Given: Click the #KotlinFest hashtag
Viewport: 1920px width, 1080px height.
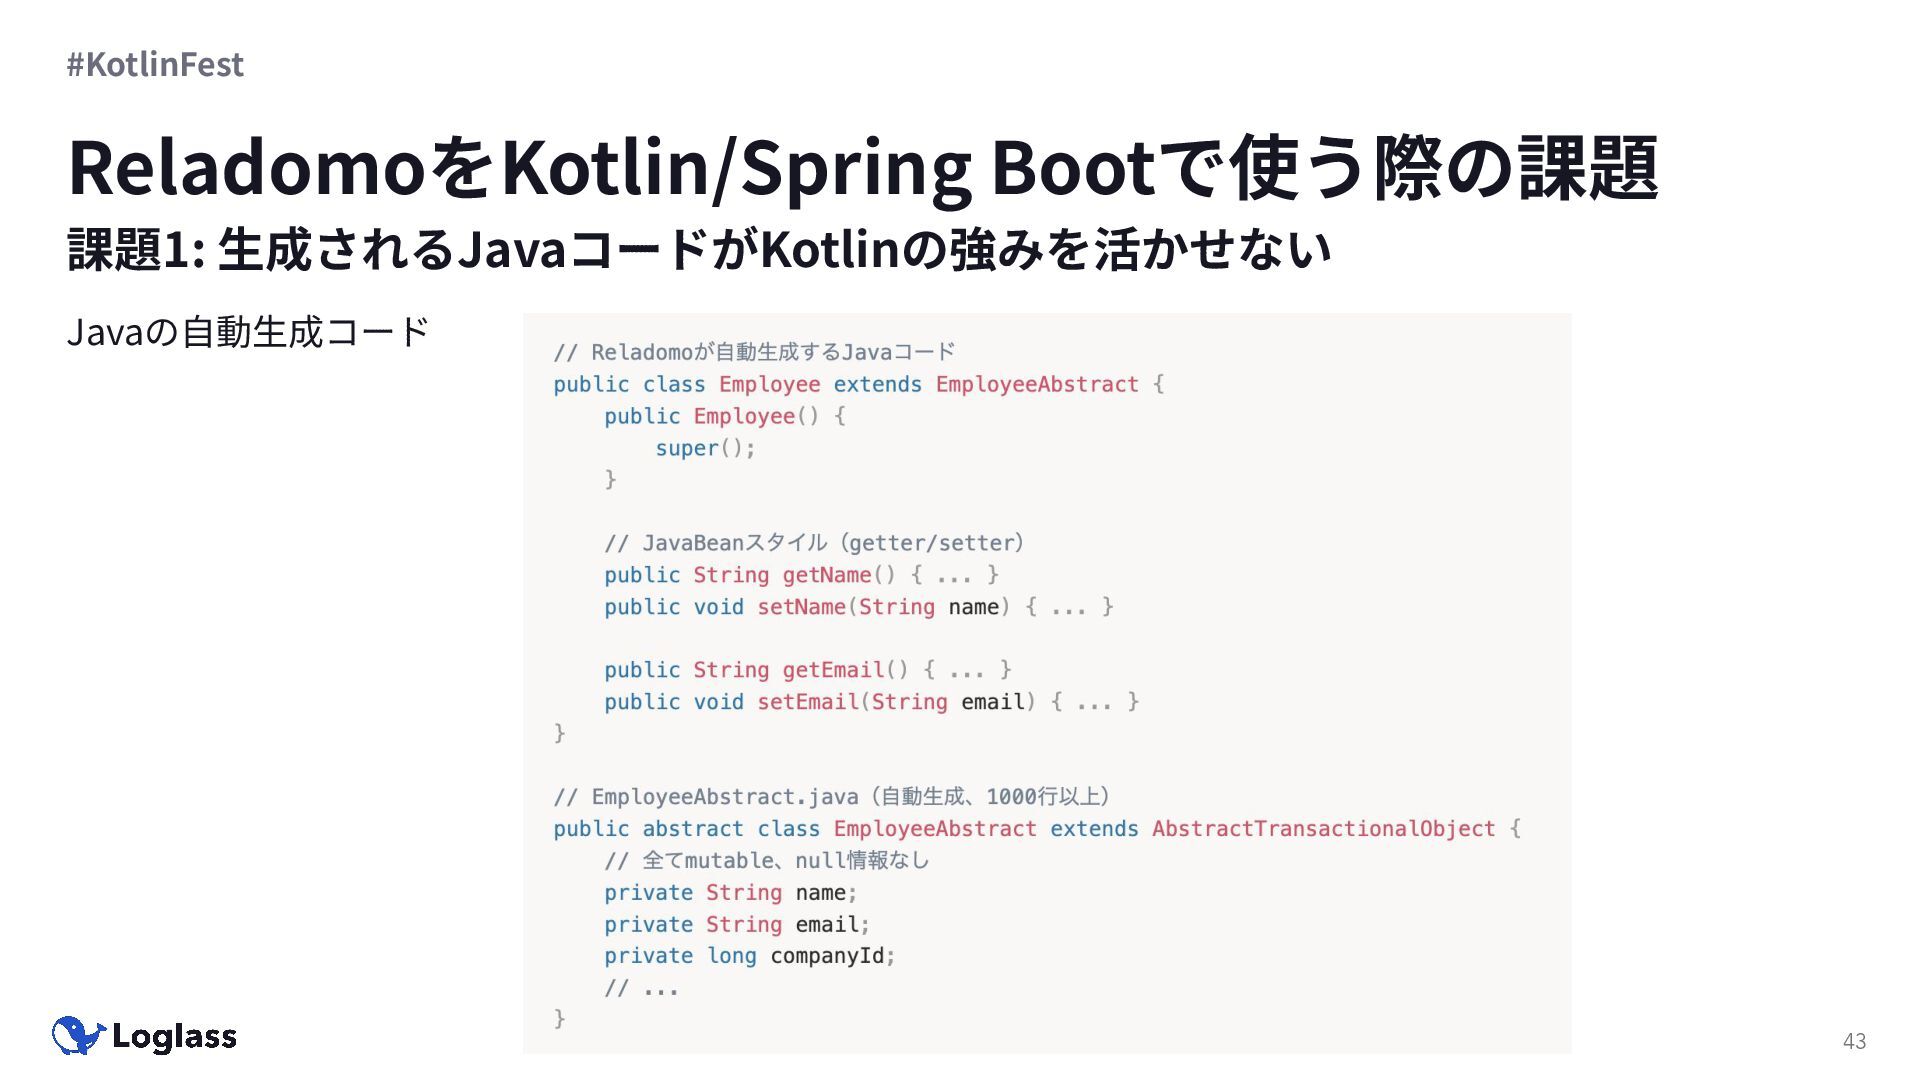Looking at the screenshot, I should click(155, 64).
